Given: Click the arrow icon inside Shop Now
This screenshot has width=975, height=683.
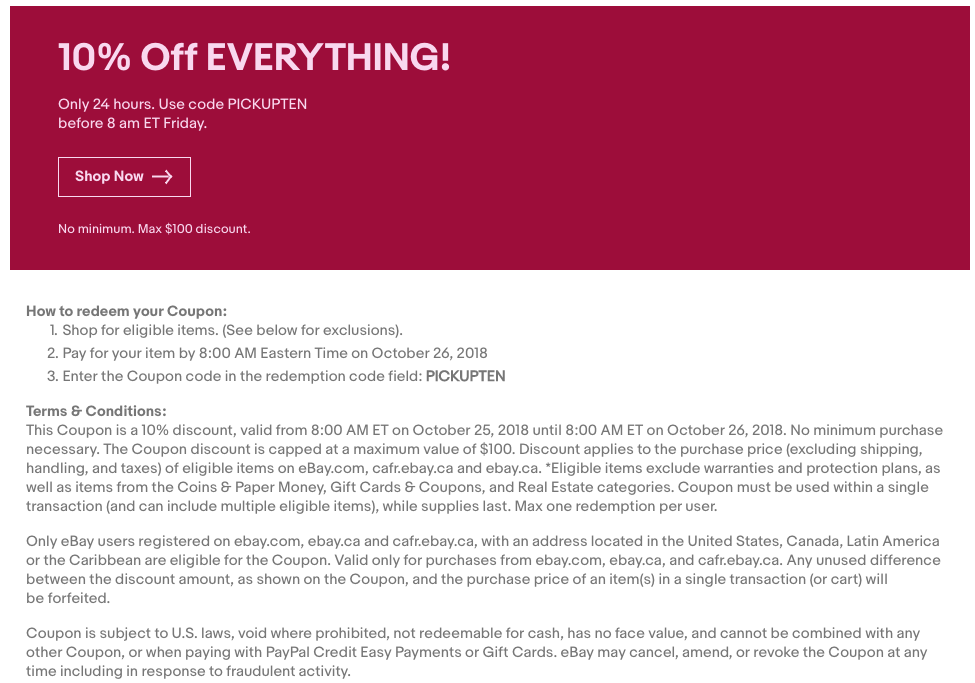Looking at the screenshot, I should pyautogui.click(x=162, y=177).
